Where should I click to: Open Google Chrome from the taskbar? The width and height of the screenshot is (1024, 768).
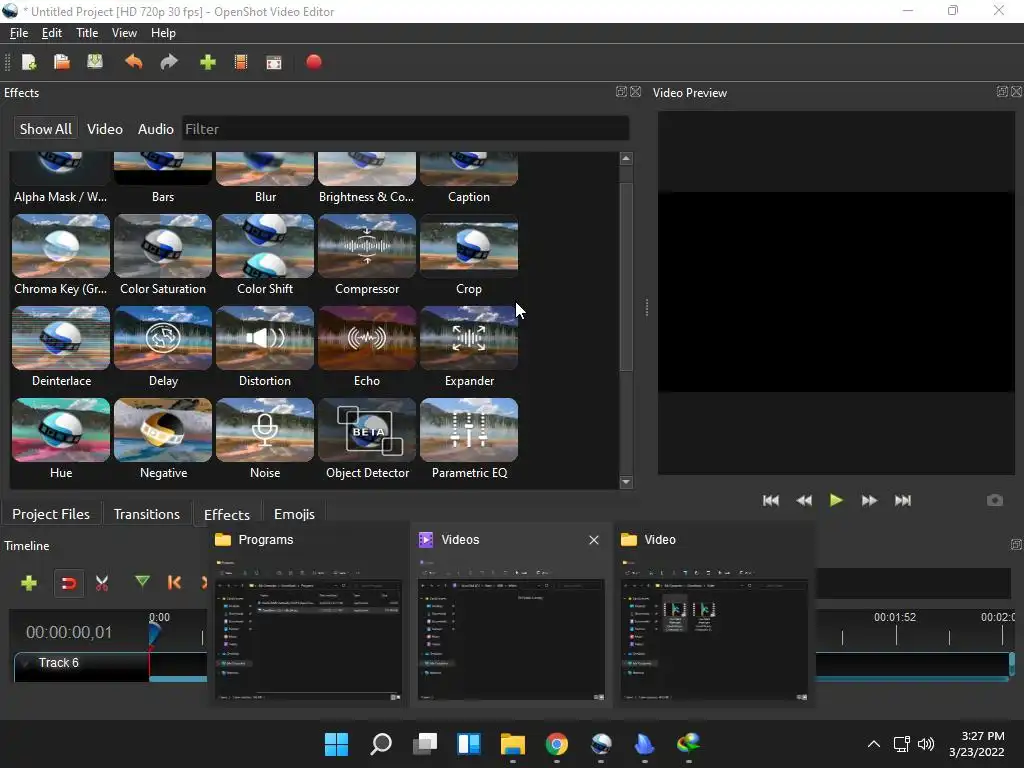click(x=556, y=744)
